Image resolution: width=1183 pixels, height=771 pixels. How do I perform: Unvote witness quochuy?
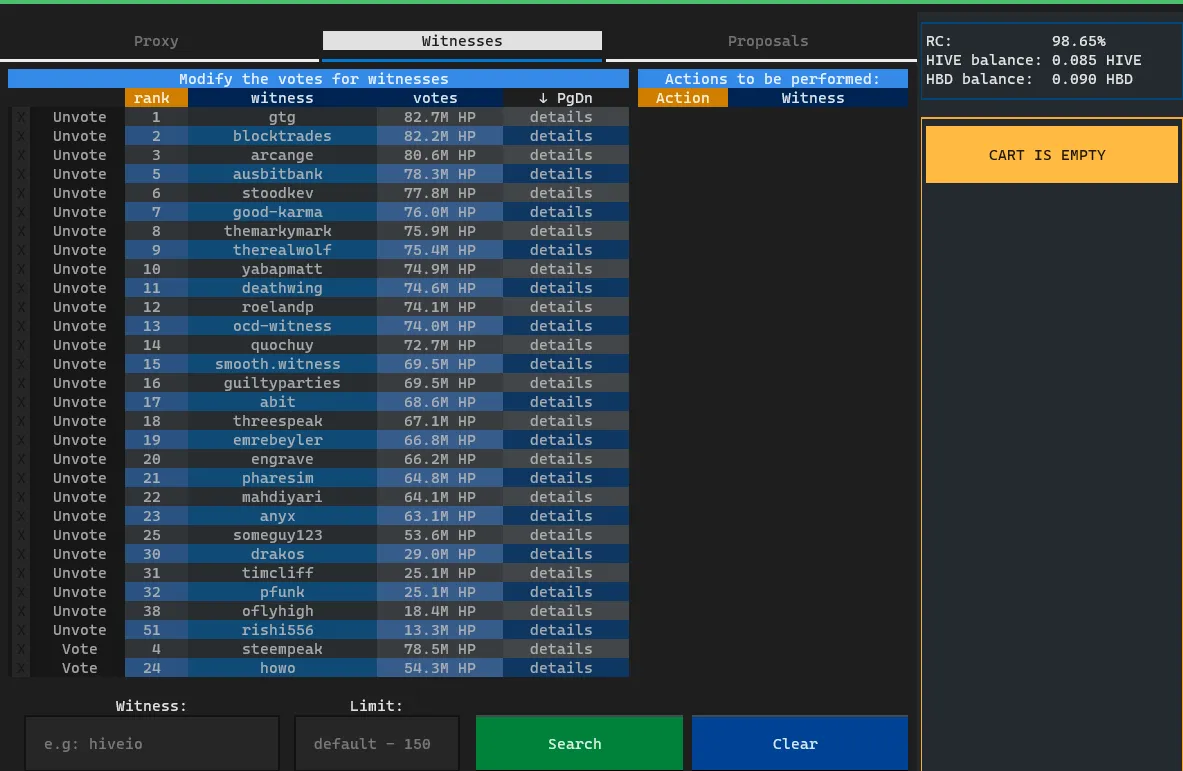(x=79, y=345)
